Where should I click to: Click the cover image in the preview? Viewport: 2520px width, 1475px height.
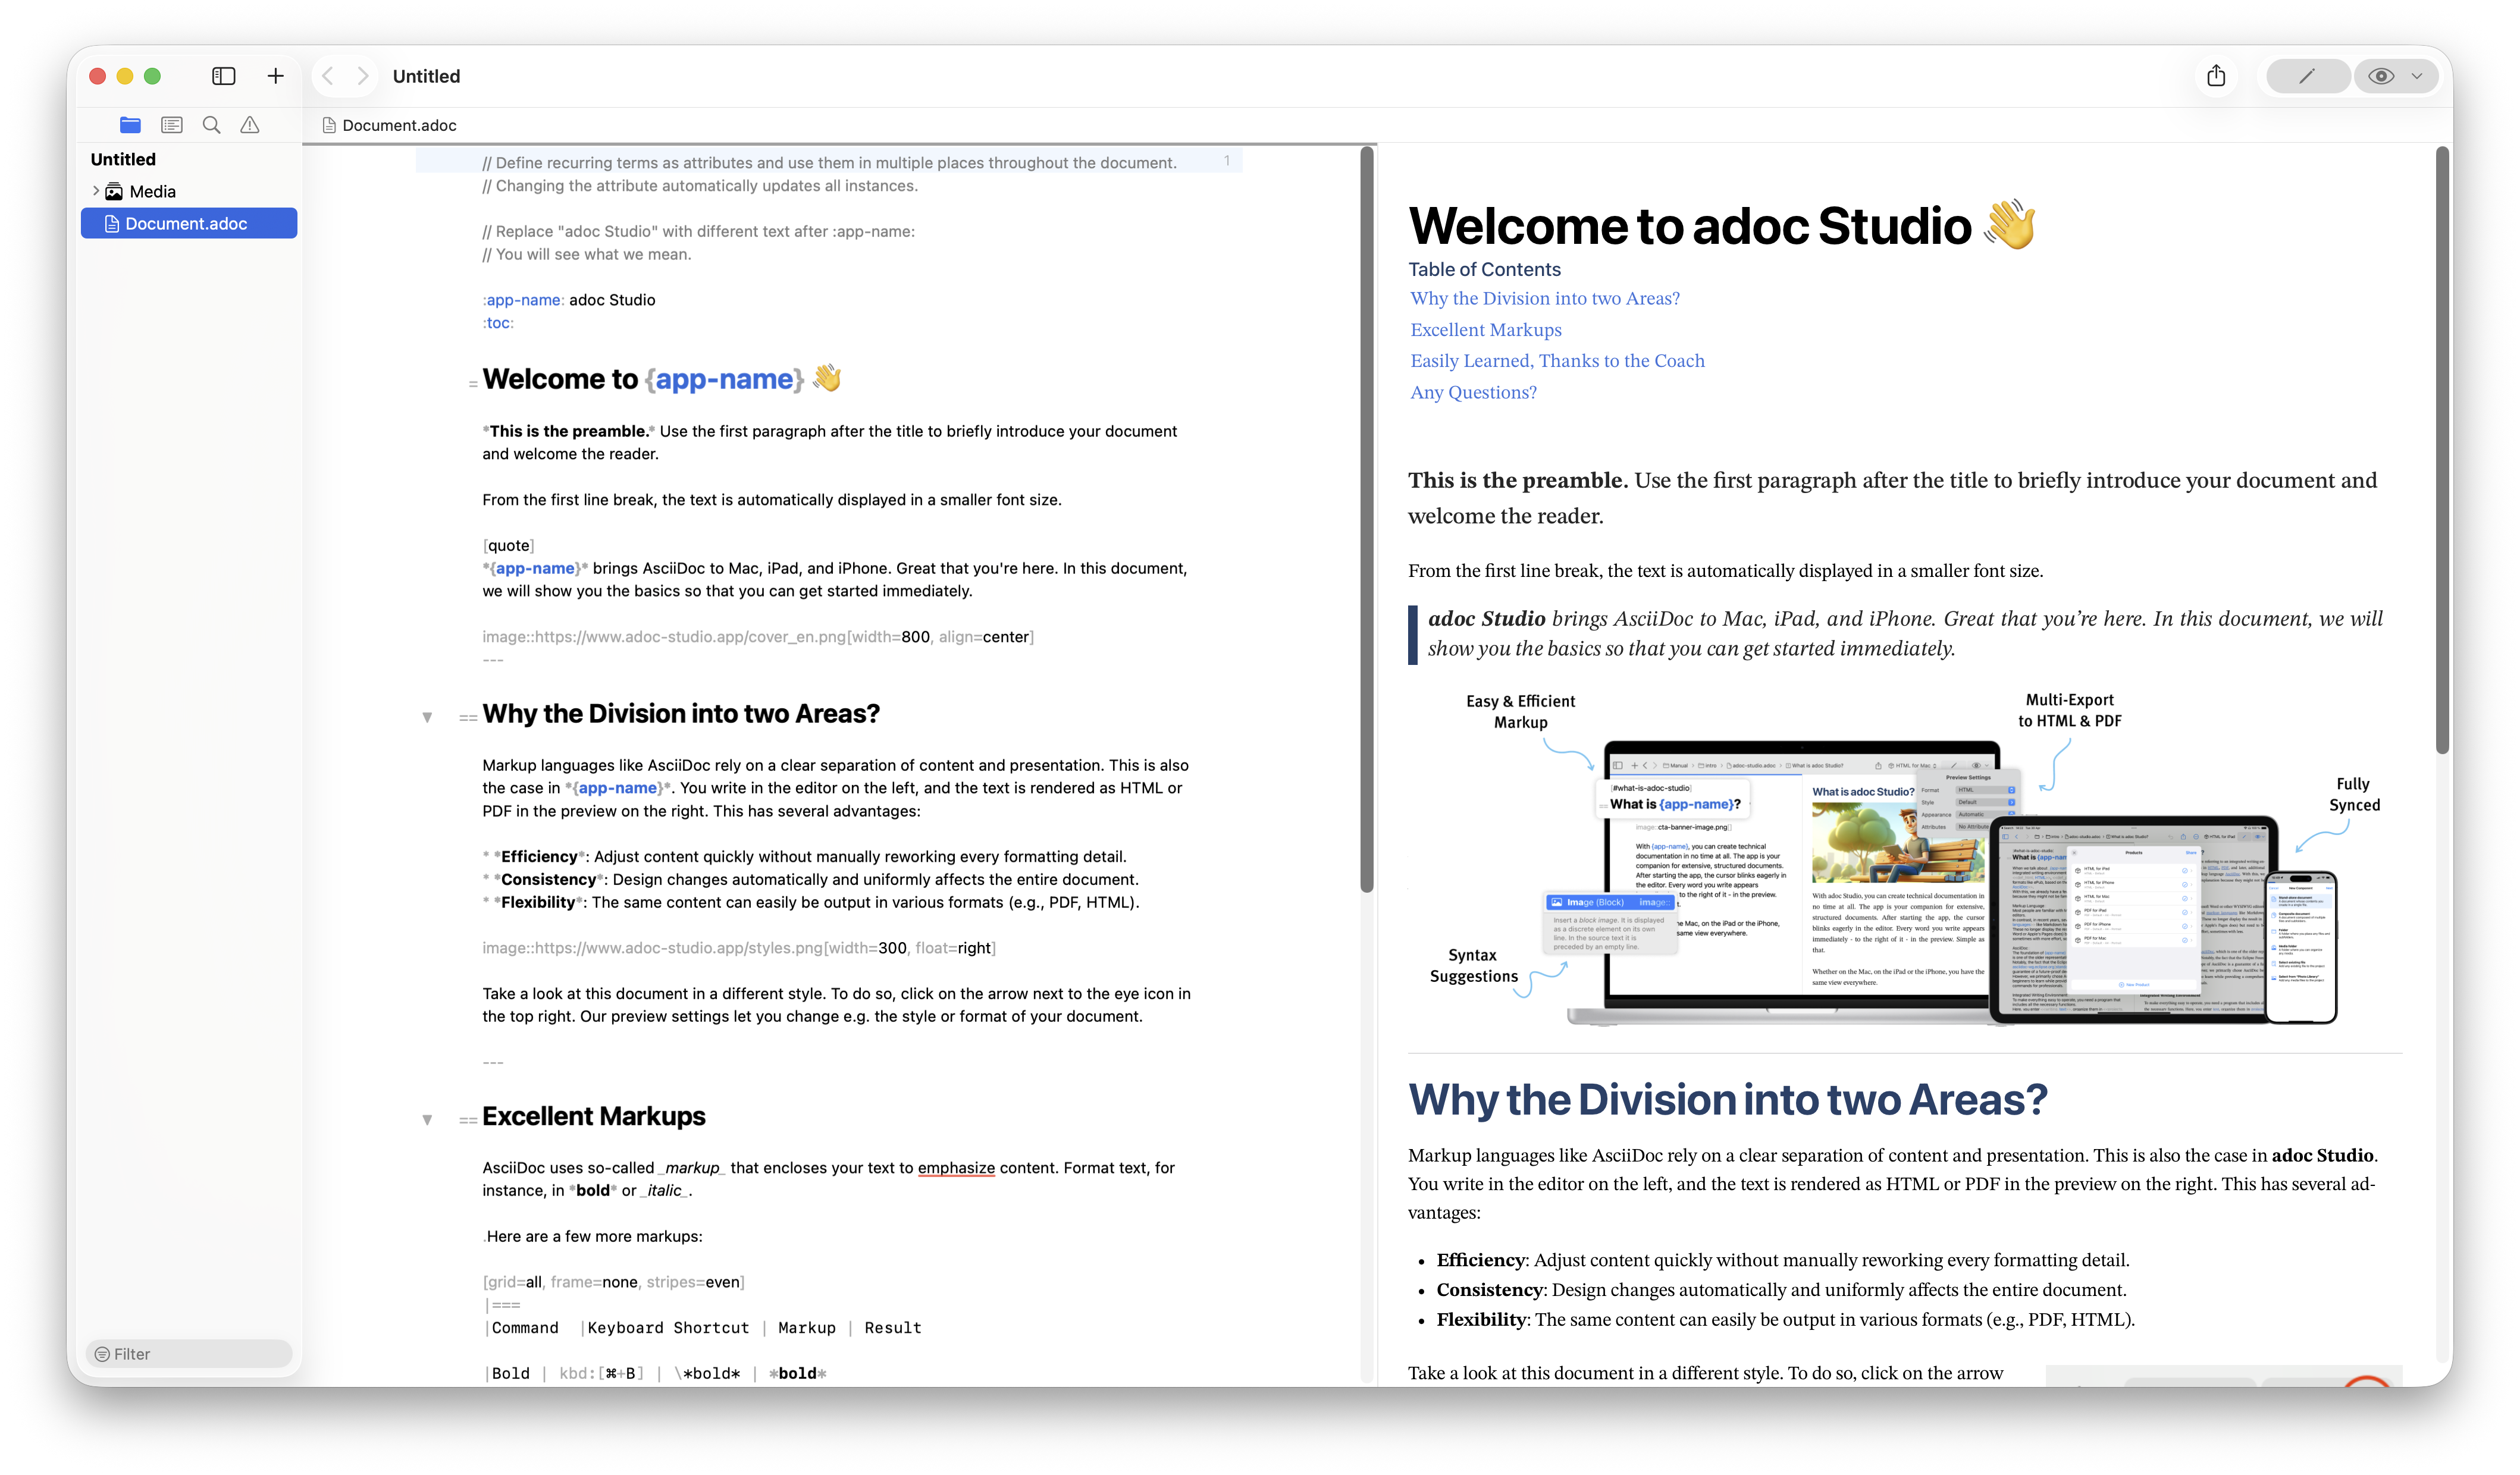[x=1904, y=860]
